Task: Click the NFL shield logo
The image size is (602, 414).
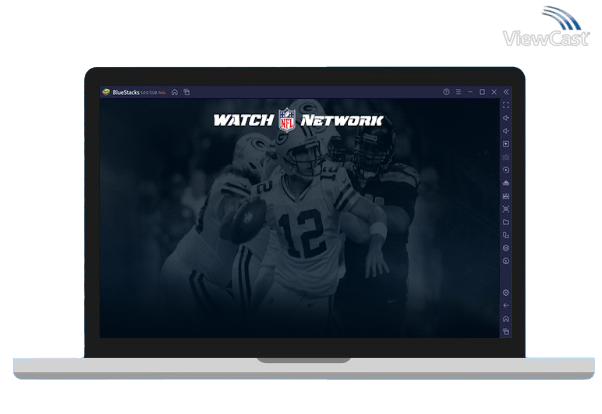Action: click(x=287, y=120)
